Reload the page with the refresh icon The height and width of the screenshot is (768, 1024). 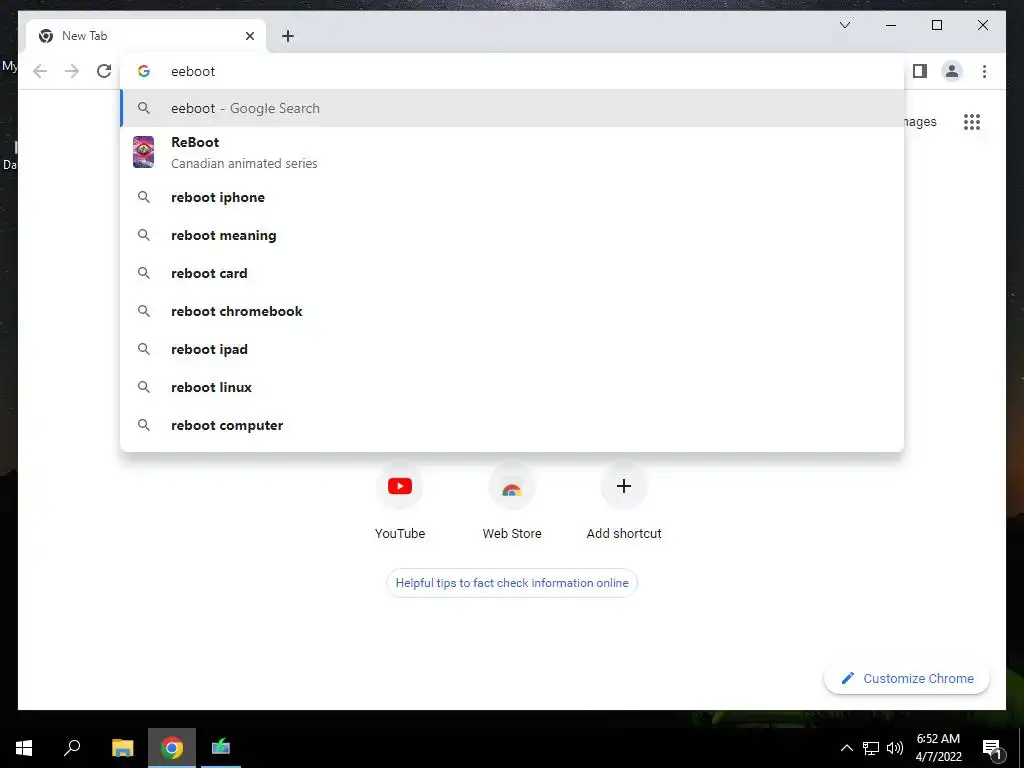click(104, 71)
